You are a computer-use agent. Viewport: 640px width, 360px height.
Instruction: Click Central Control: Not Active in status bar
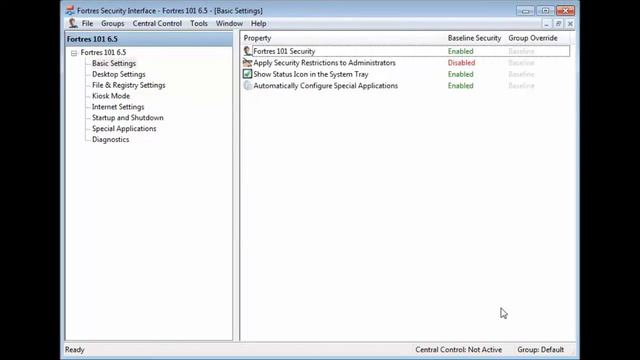tap(458, 349)
